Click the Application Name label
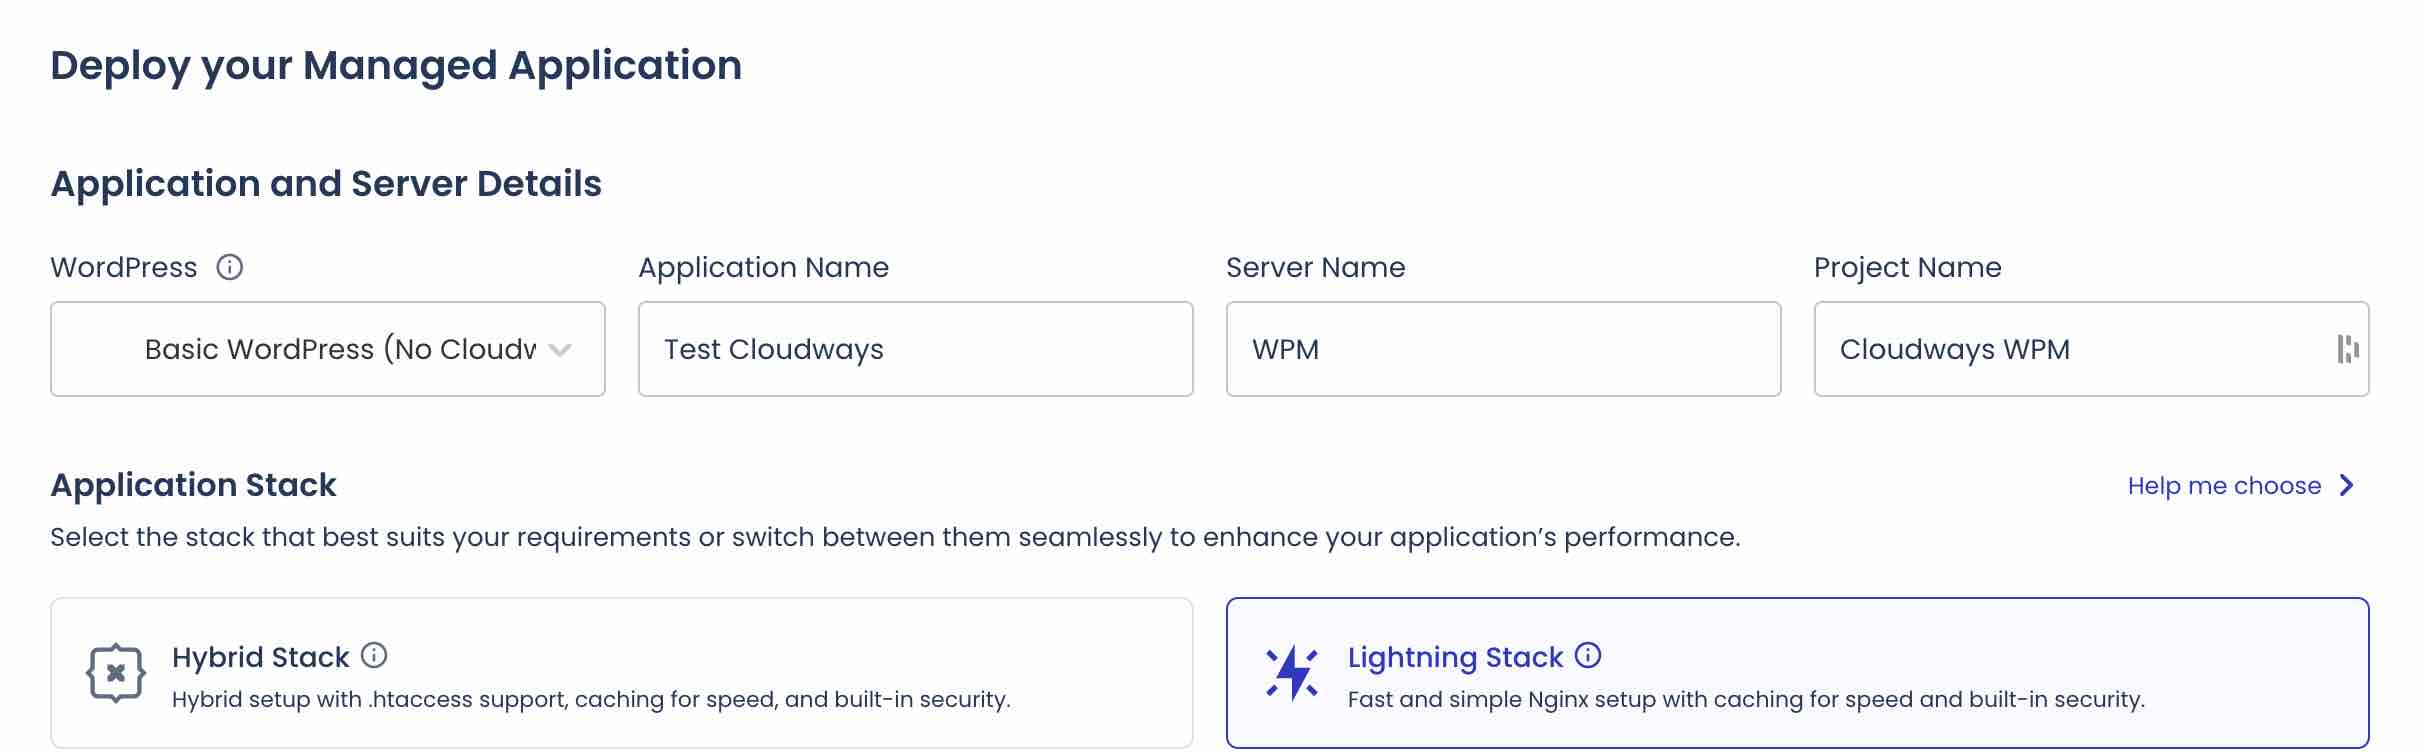Viewport: 2428px width, 754px height. [764, 267]
